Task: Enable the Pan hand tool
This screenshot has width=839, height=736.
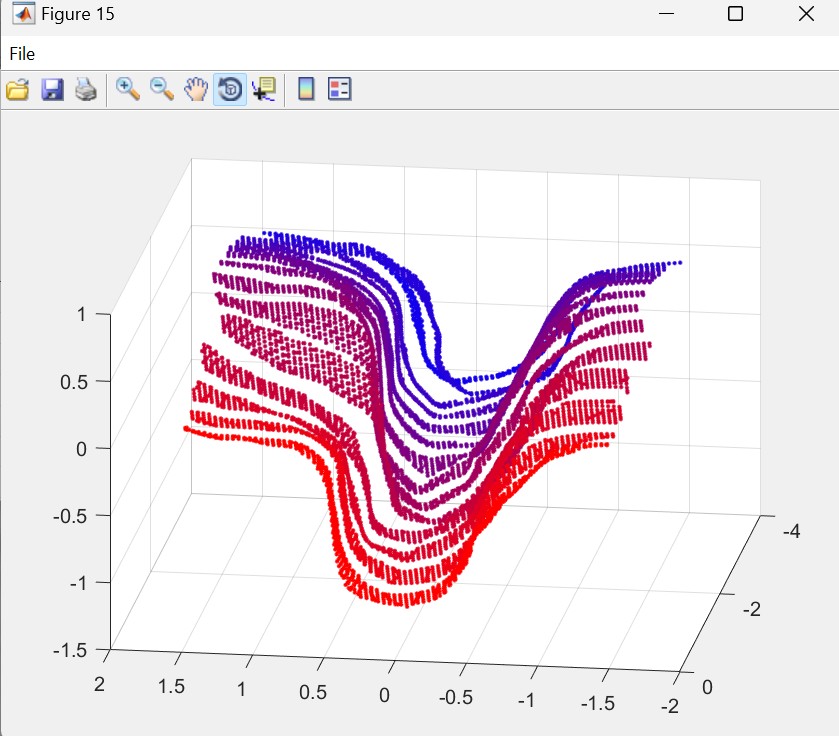Action: coord(196,90)
